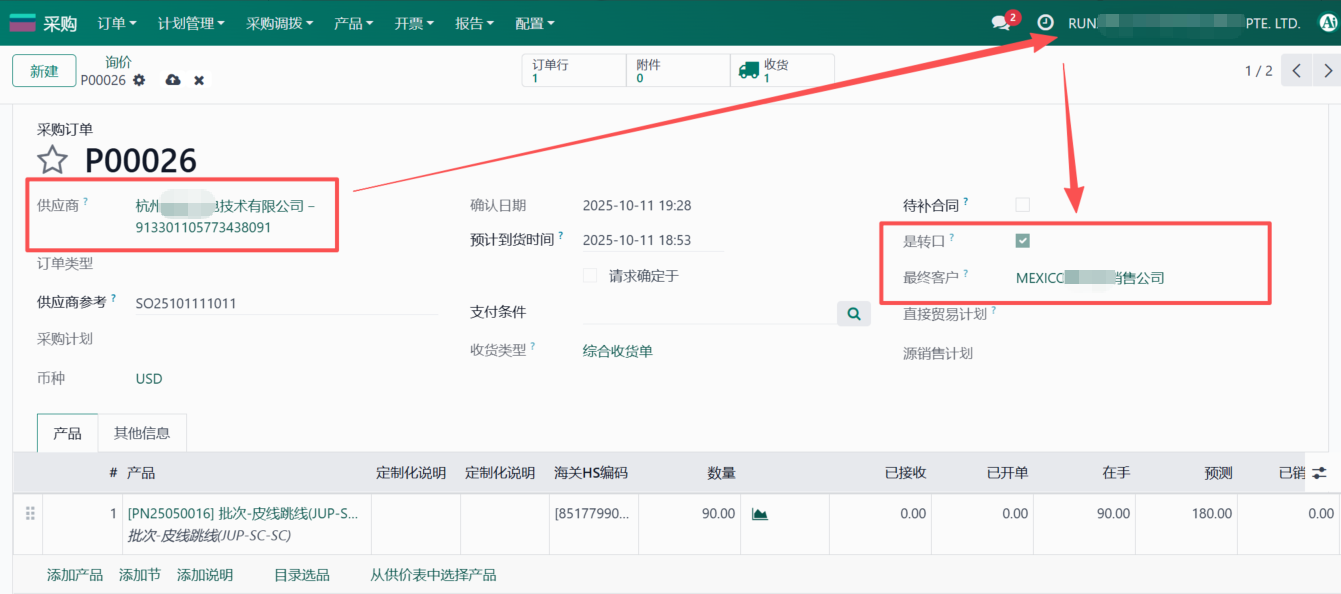Viewport: 1341px width, 594px height.
Task: Open the 订单 dropdown menu
Action: [116, 22]
